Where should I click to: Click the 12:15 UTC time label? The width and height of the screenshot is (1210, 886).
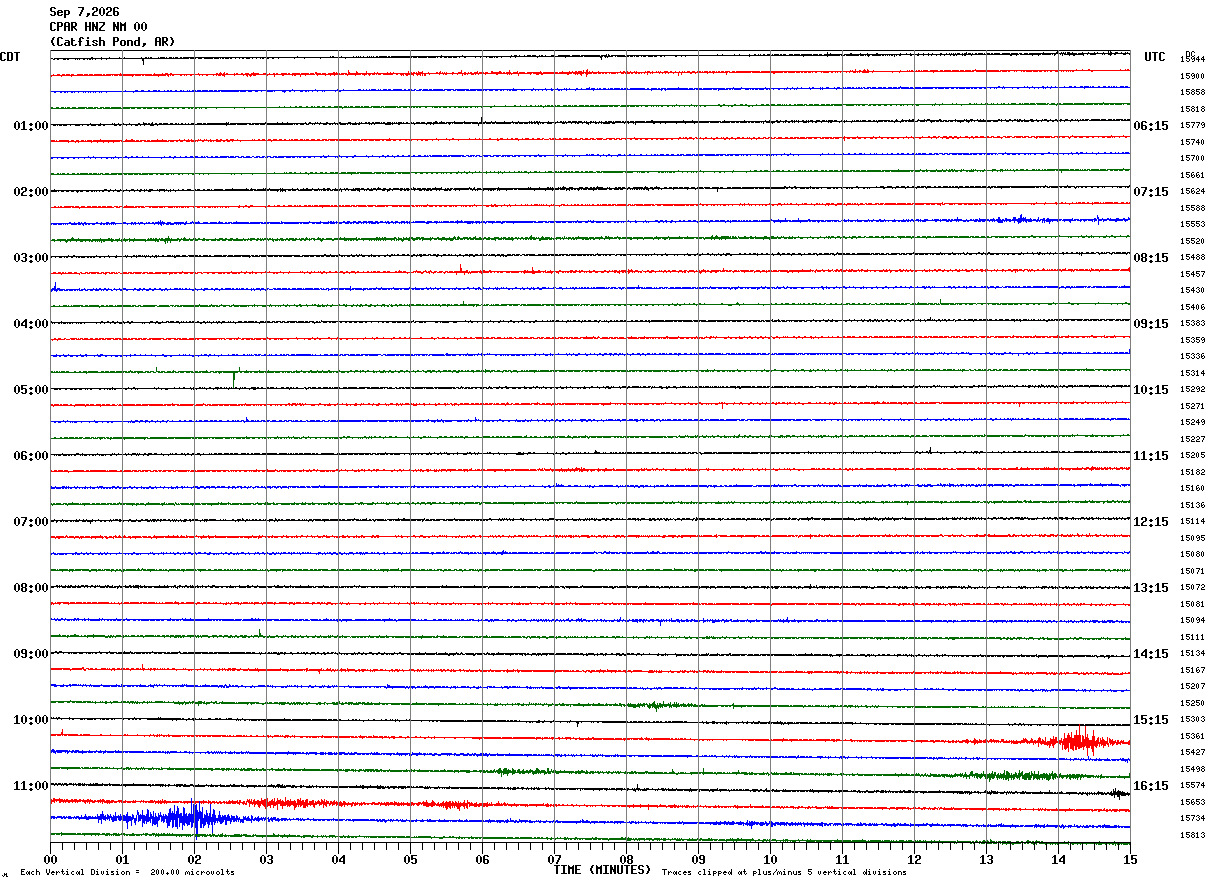tap(1151, 522)
